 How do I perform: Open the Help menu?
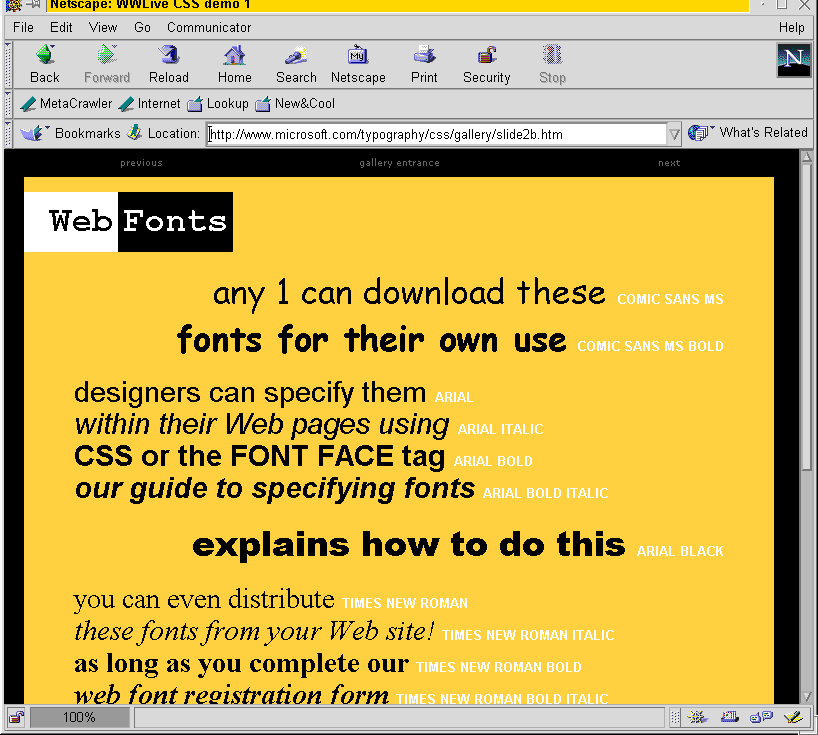coord(791,27)
